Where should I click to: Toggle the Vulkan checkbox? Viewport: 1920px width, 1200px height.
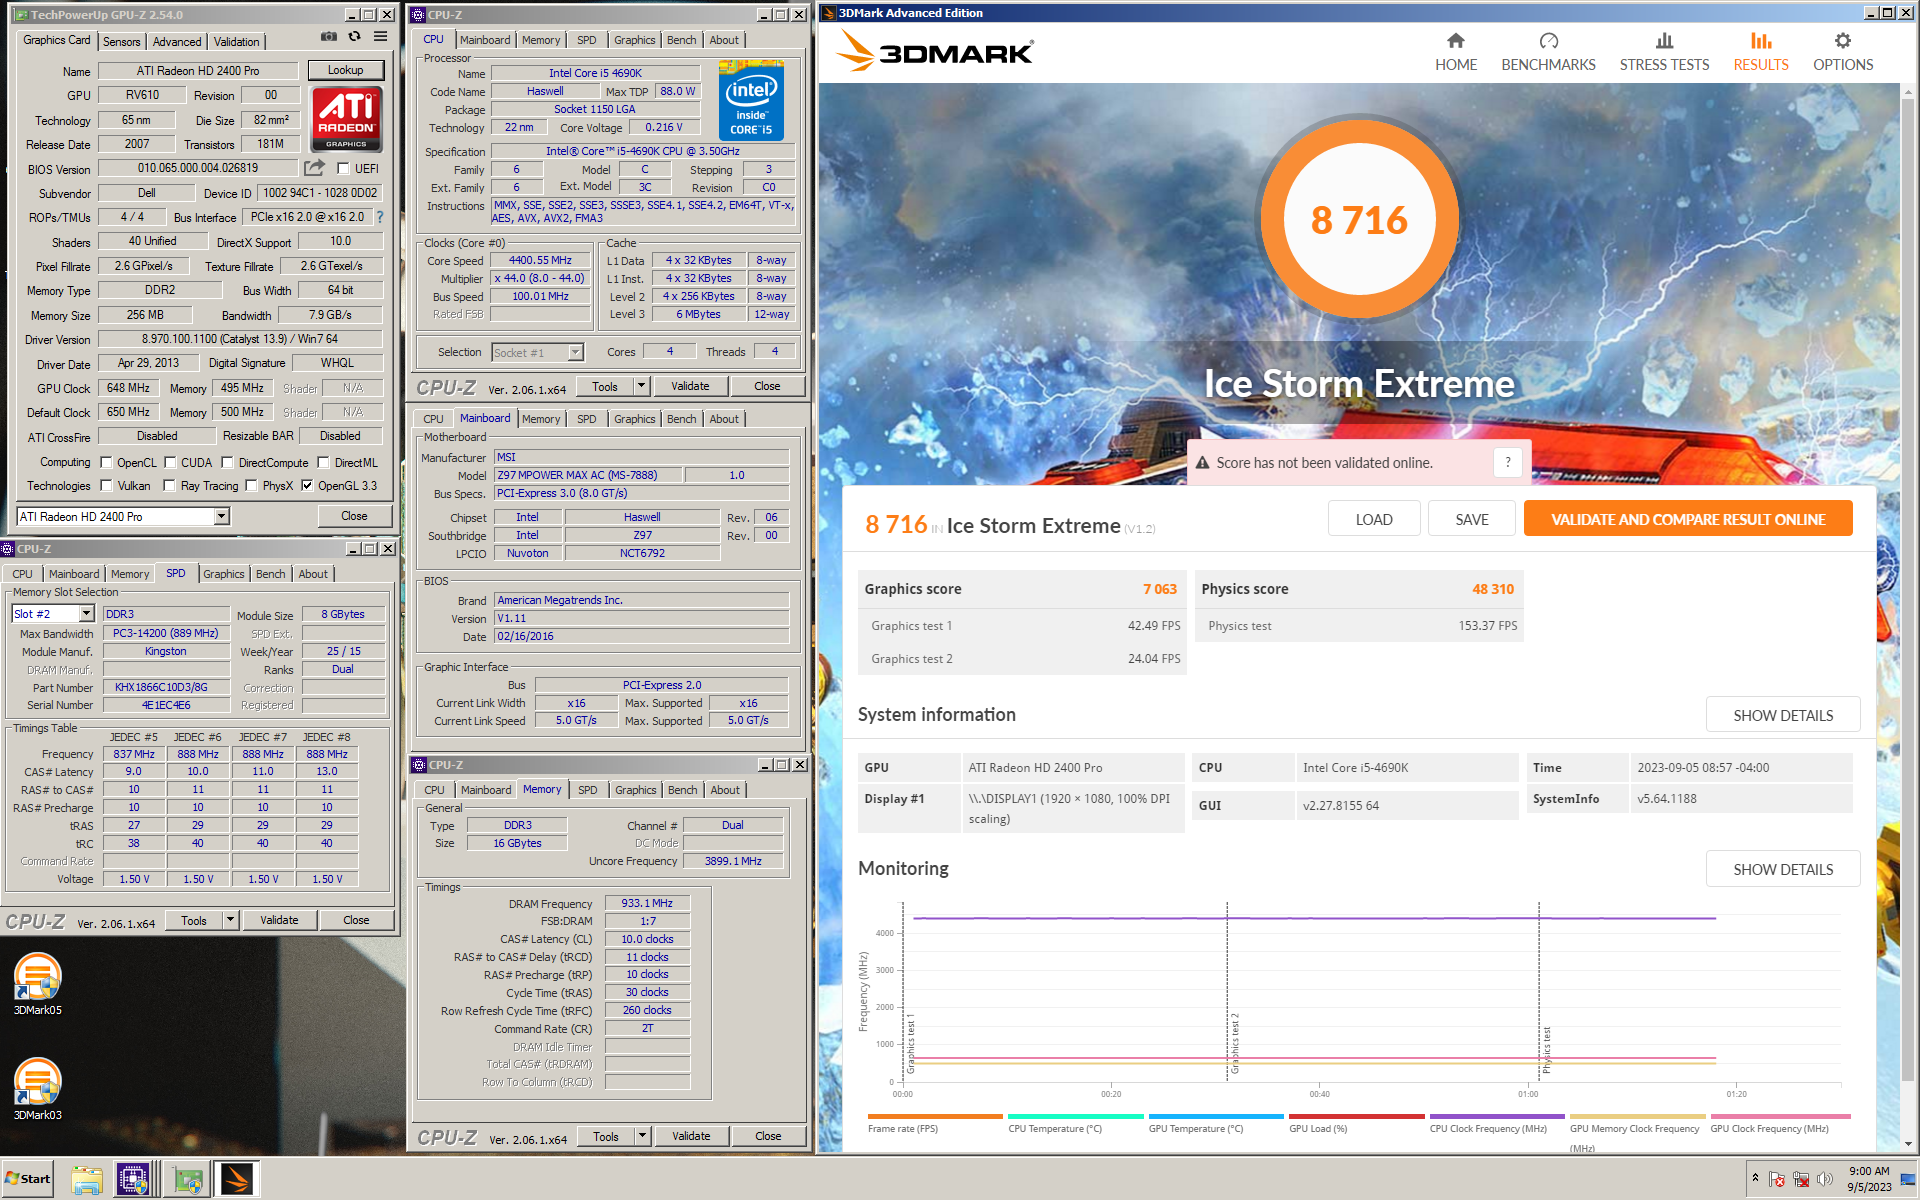tap(106, 485)
